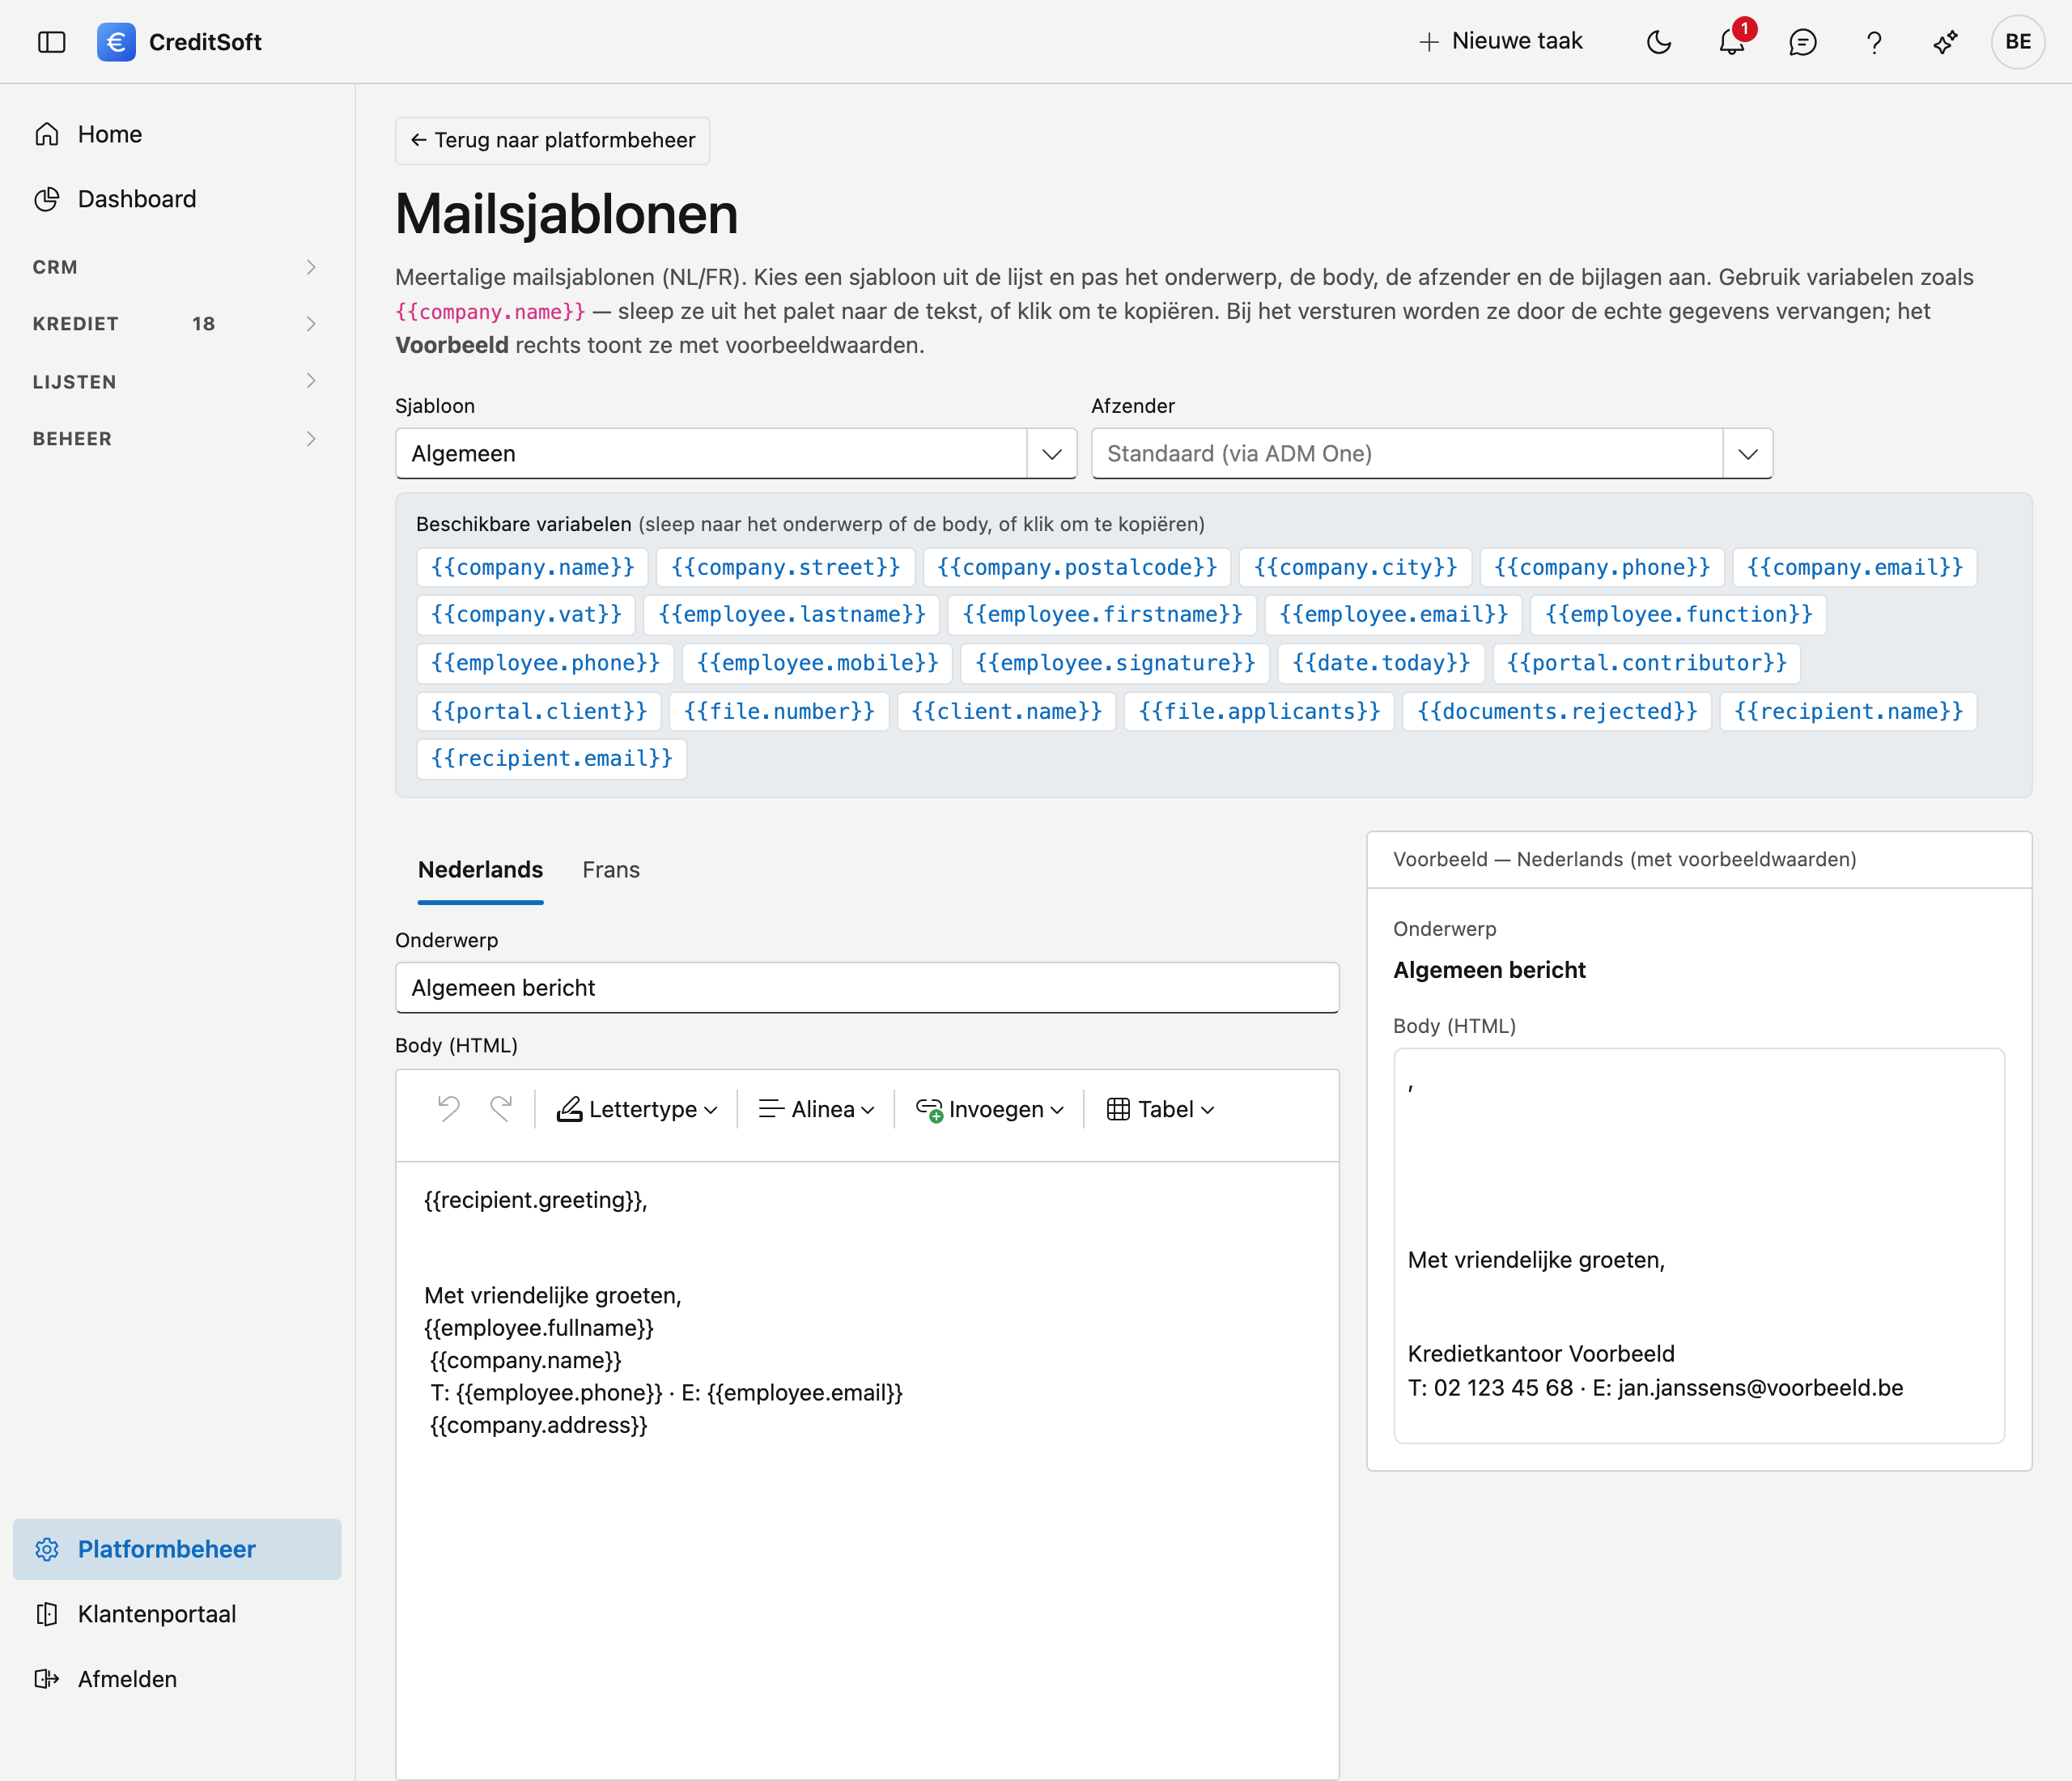Screen dimensions: 2072x1781
Task: Open the Invoegen dropdown
Action: (990, 1109)
